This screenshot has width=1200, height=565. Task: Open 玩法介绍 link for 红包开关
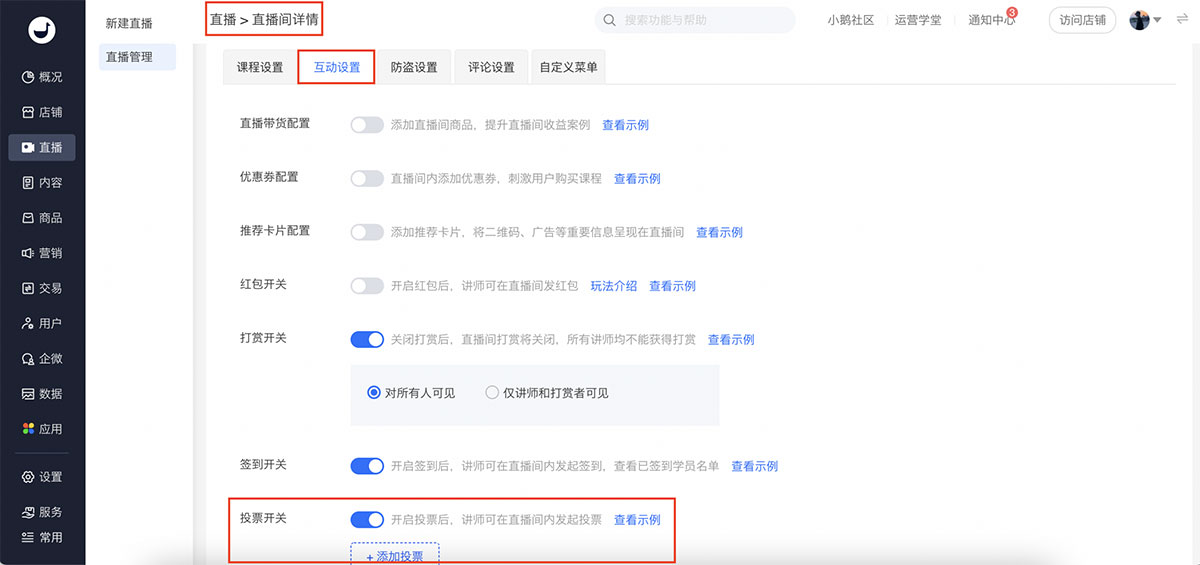[613, 286]
